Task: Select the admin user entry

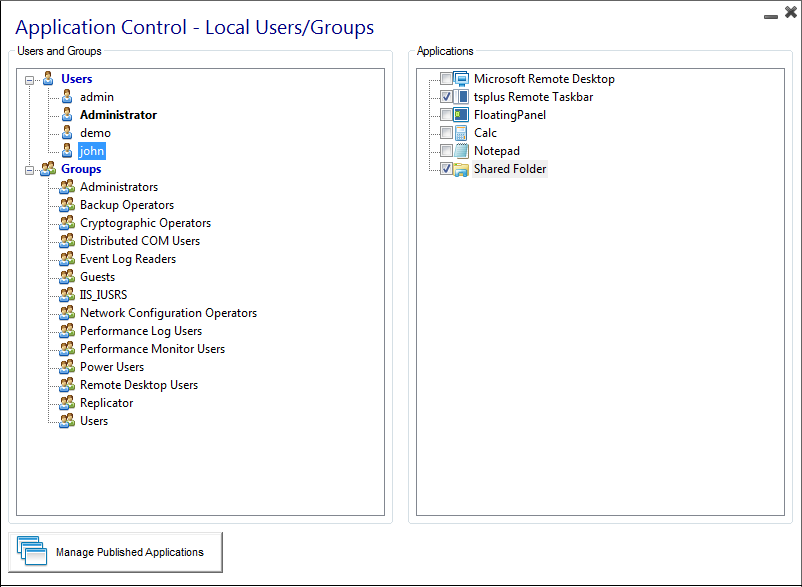Action: tap(97, 97)
